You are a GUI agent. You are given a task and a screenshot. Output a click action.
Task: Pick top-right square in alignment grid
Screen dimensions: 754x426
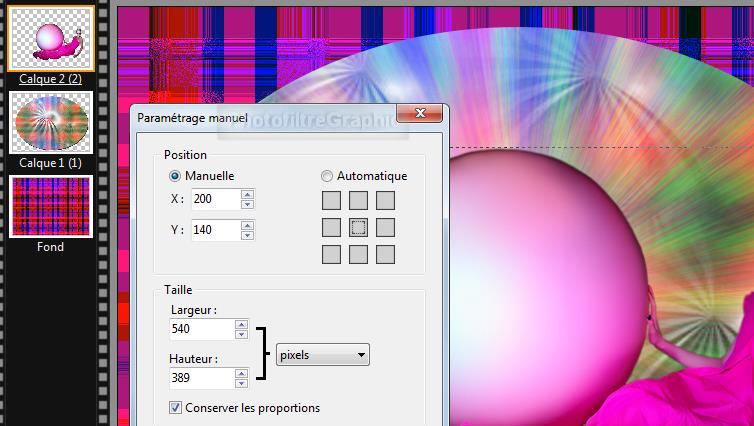385,201
